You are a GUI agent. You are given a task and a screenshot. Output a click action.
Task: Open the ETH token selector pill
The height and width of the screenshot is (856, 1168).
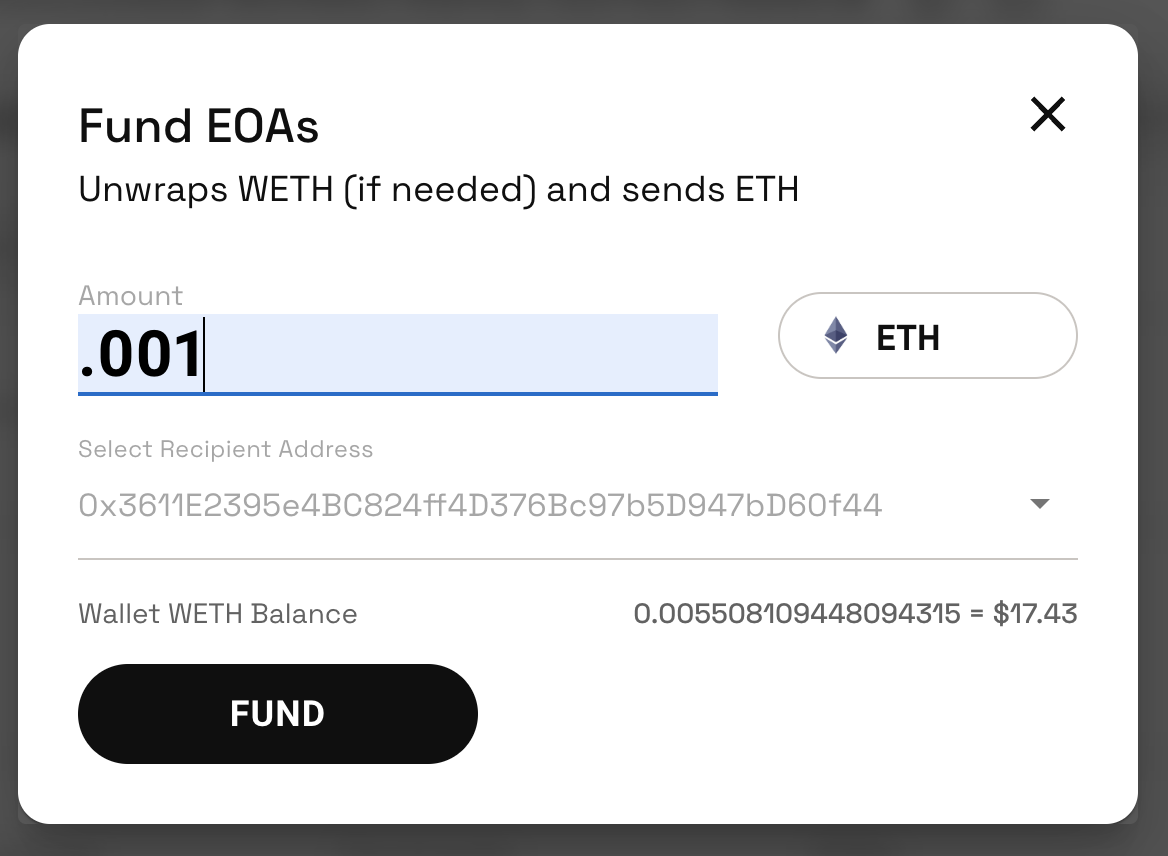point(927,336)
